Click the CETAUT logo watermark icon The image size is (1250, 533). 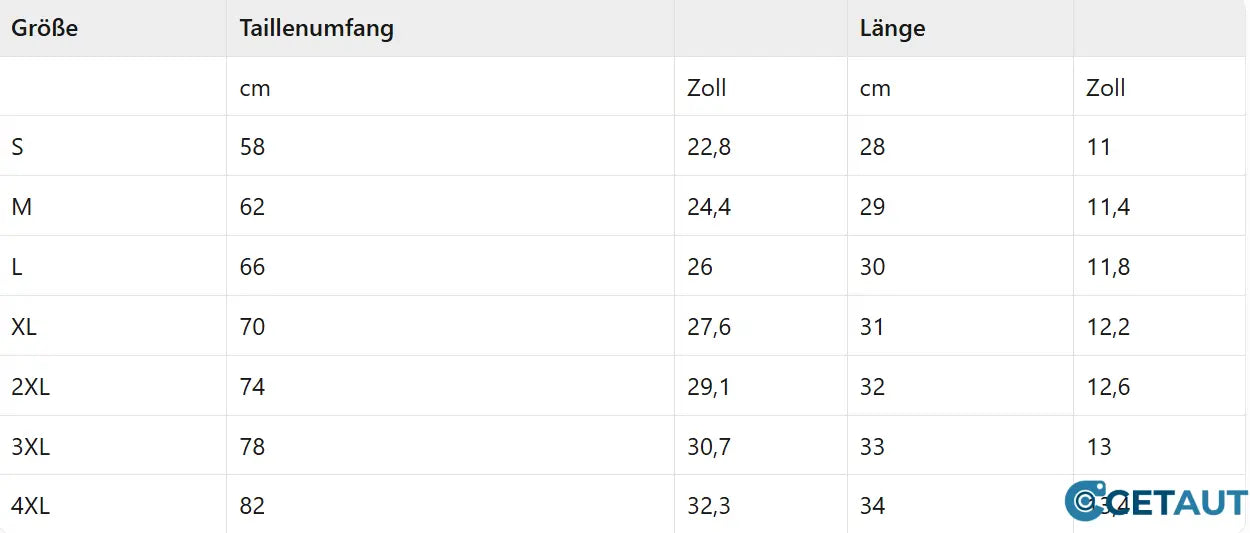pyautogui.click(x=1084, y=501)
